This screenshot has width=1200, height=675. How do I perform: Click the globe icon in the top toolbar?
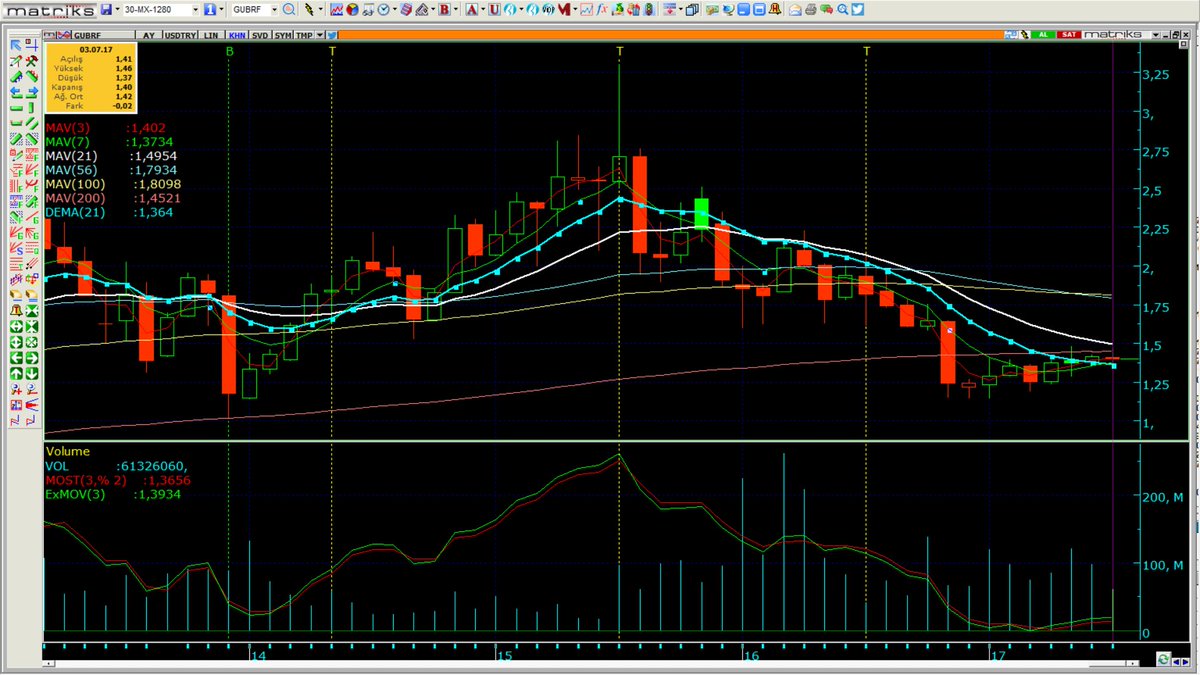(727, 10)
